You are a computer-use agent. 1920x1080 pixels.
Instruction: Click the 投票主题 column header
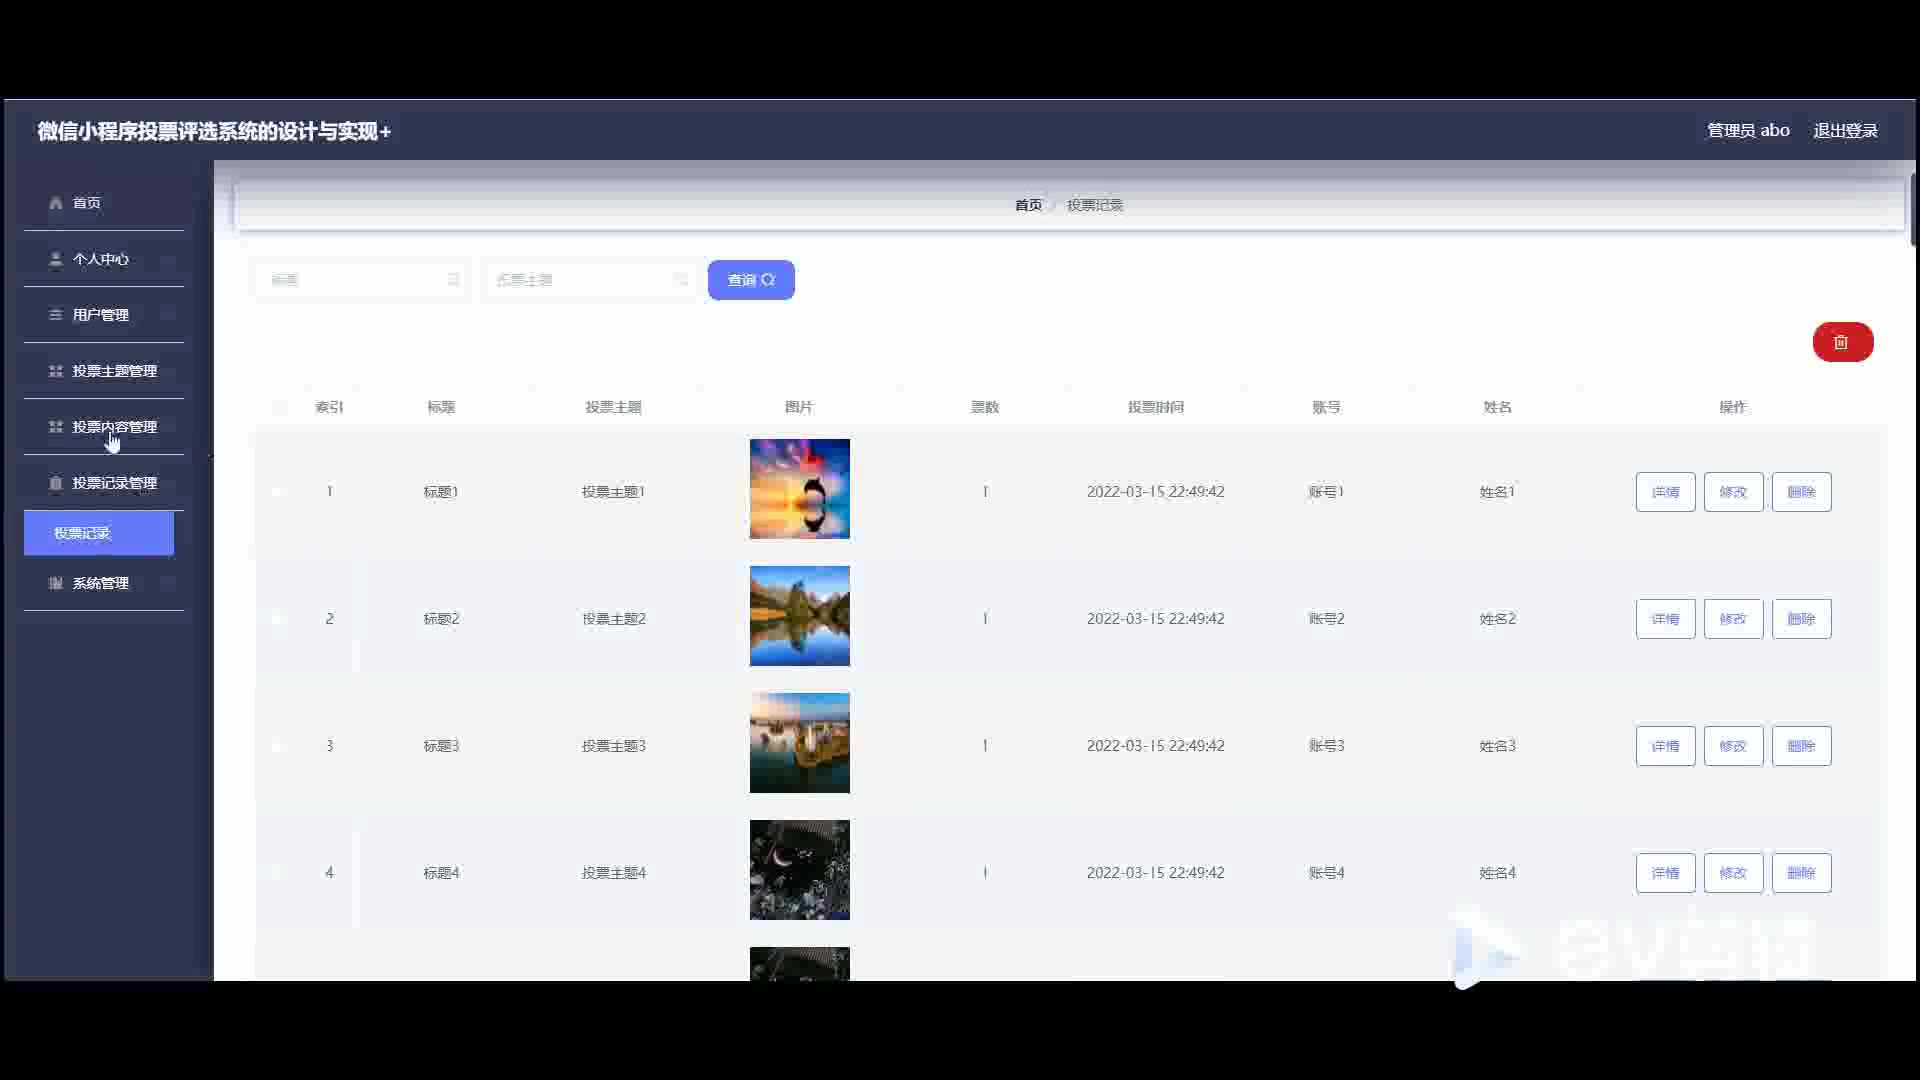coord(614,407)
